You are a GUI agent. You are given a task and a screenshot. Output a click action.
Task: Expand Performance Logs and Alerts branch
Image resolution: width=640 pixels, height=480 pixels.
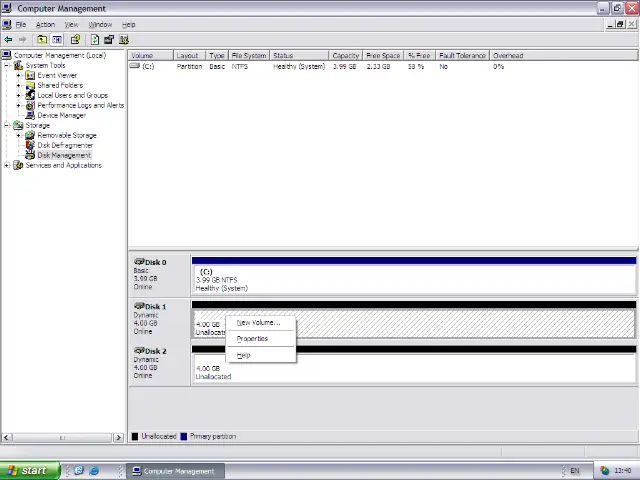18,105
